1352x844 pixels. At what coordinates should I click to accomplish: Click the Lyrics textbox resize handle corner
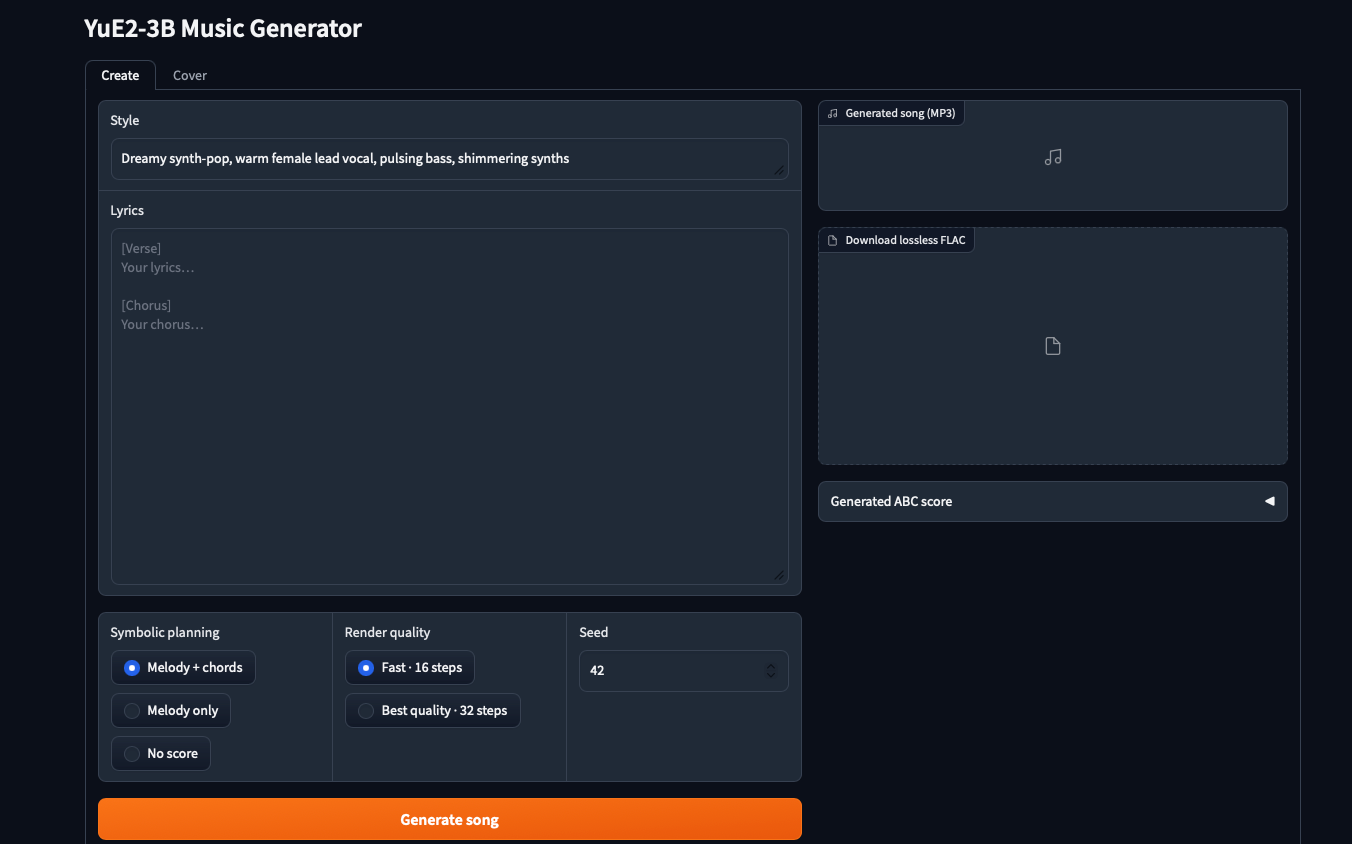coord(778,575)
